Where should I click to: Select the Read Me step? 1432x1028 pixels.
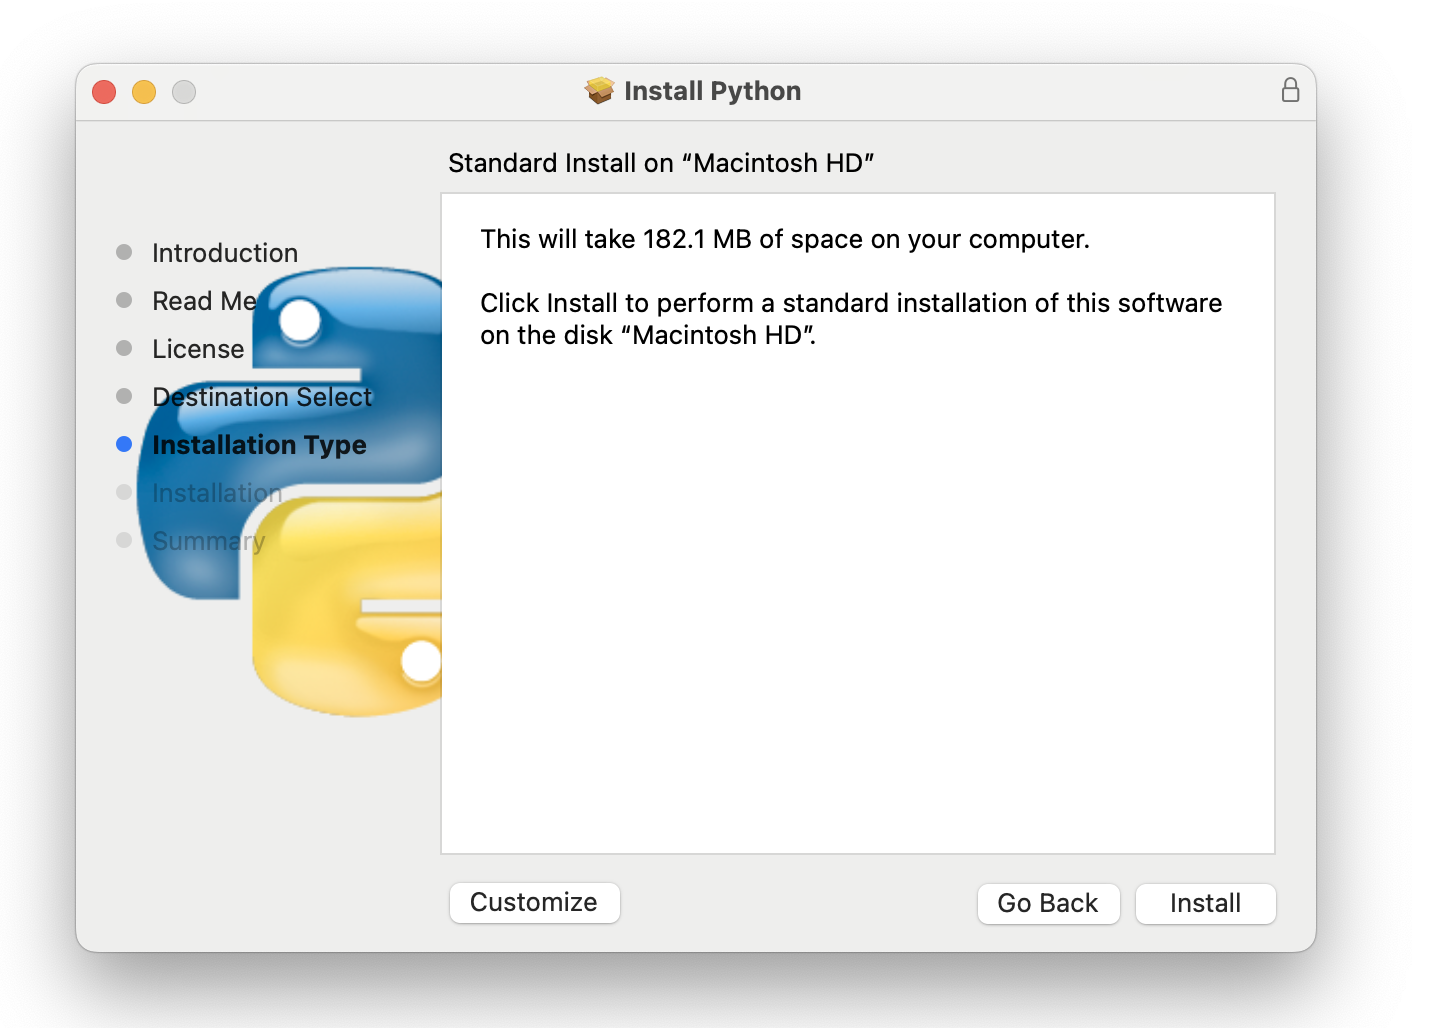(204, 301)
